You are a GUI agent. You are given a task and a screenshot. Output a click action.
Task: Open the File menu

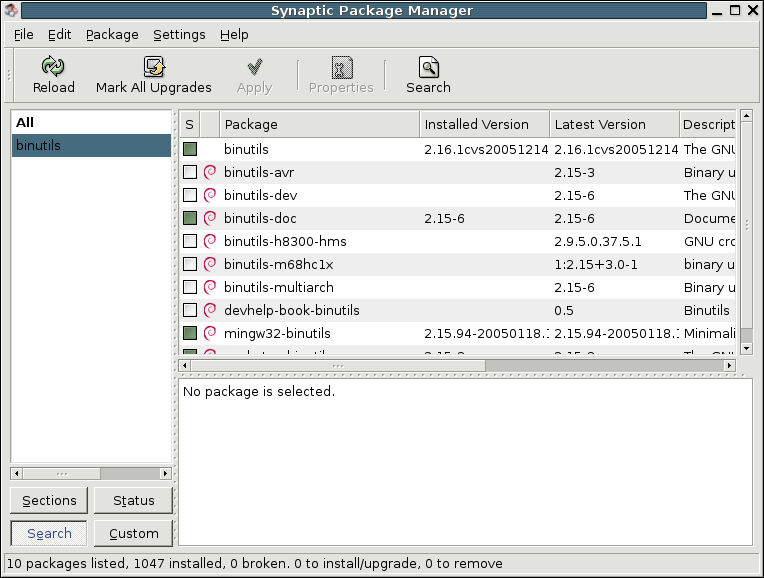click(x=23, y=35)
